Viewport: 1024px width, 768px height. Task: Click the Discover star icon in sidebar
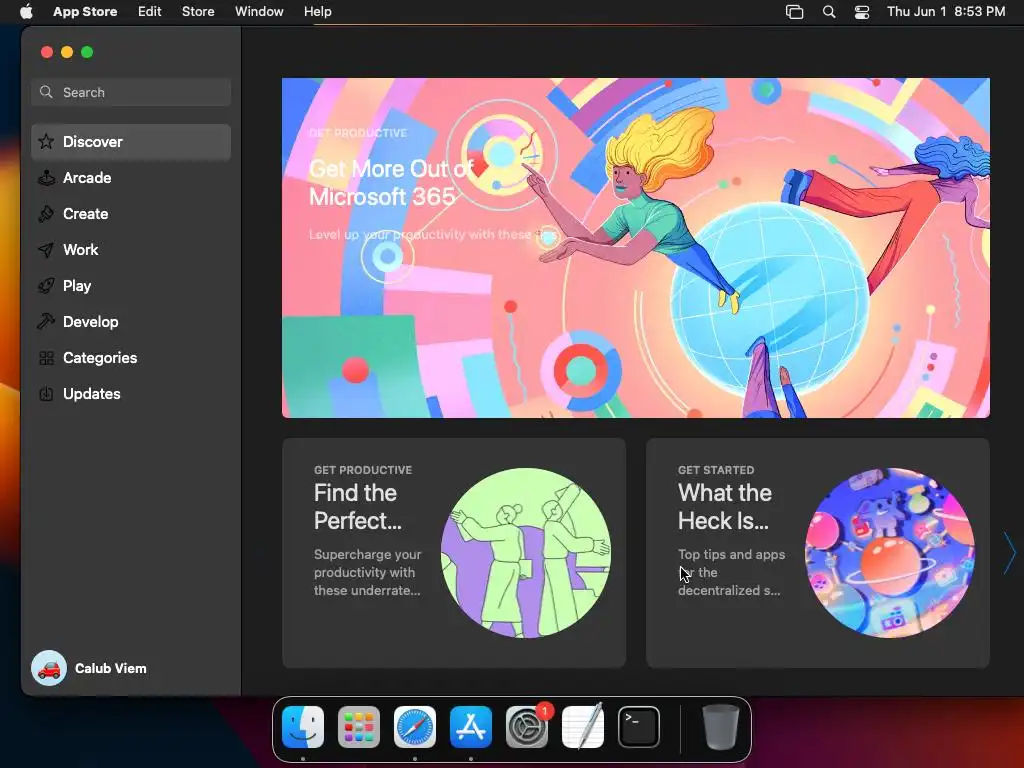(x=46, y=142)
